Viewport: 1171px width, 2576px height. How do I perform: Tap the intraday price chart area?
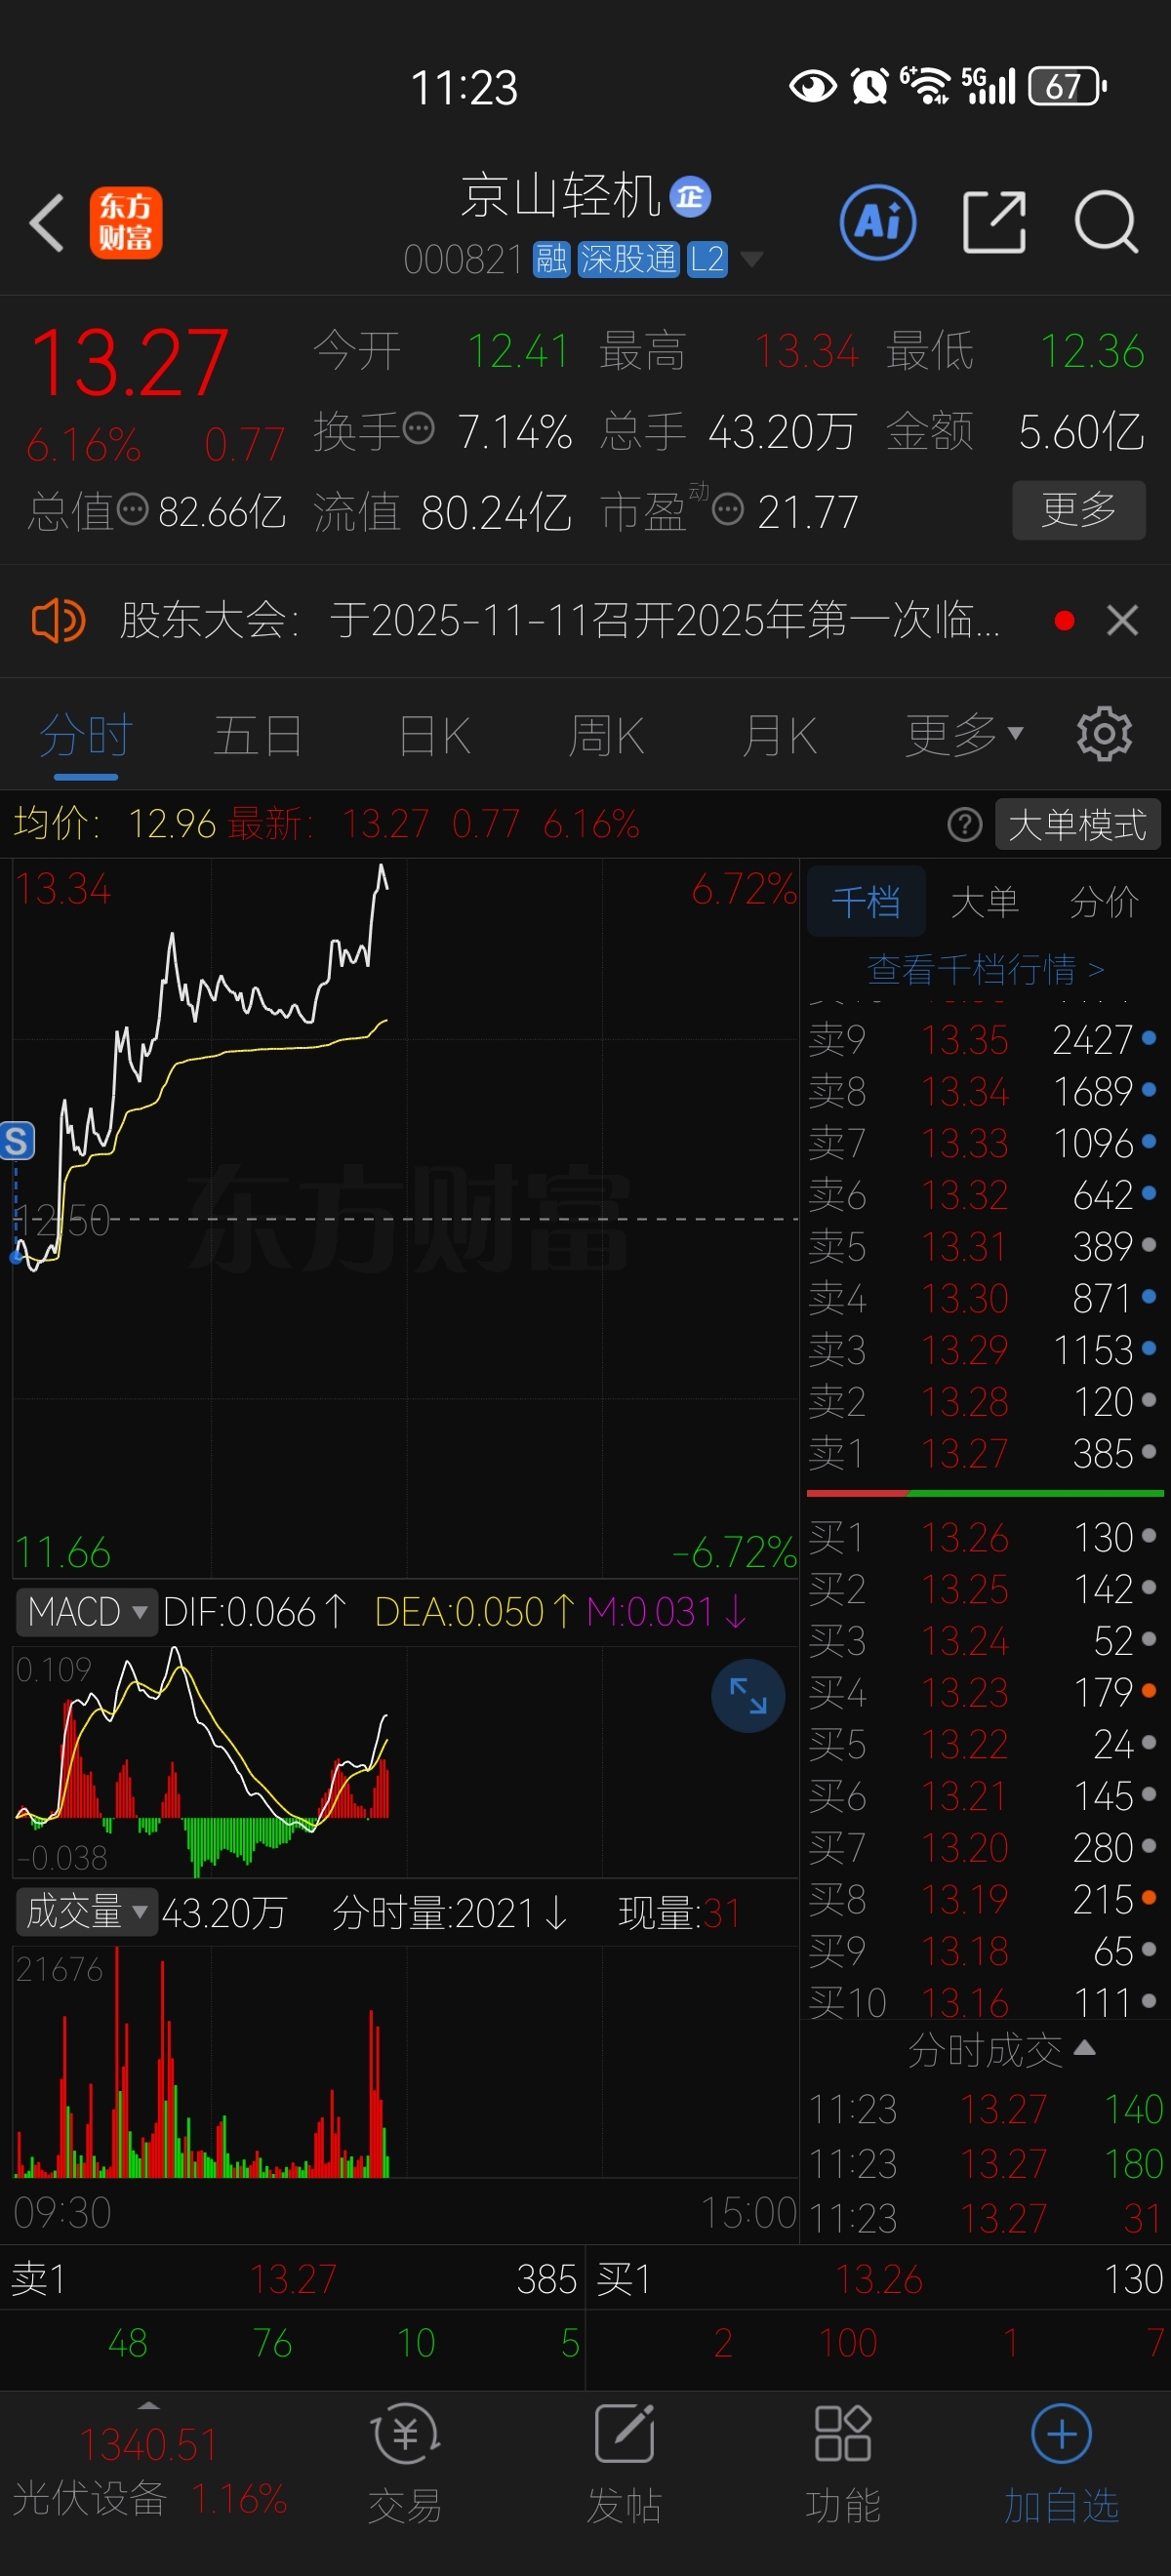(x=405, y=1218)
